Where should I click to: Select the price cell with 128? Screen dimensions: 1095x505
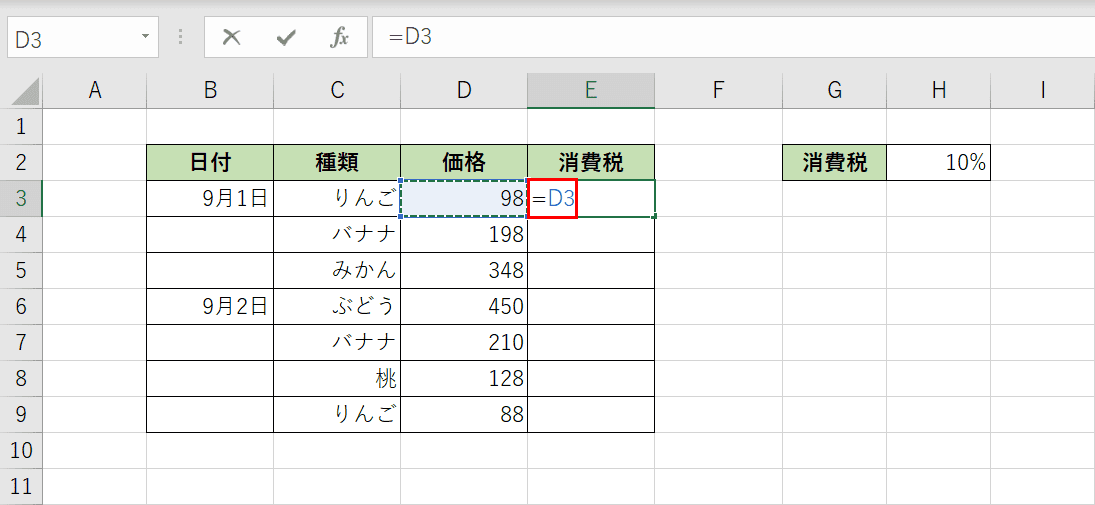pyautogui.click(x=464, y=379)
